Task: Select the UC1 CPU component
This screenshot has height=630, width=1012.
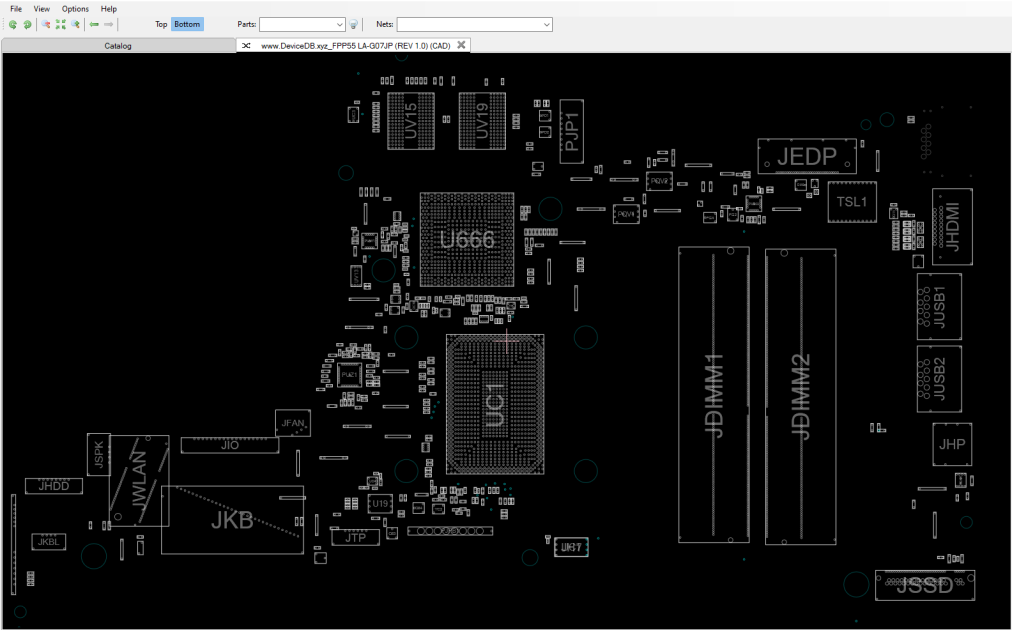Action: pos(495,405)
